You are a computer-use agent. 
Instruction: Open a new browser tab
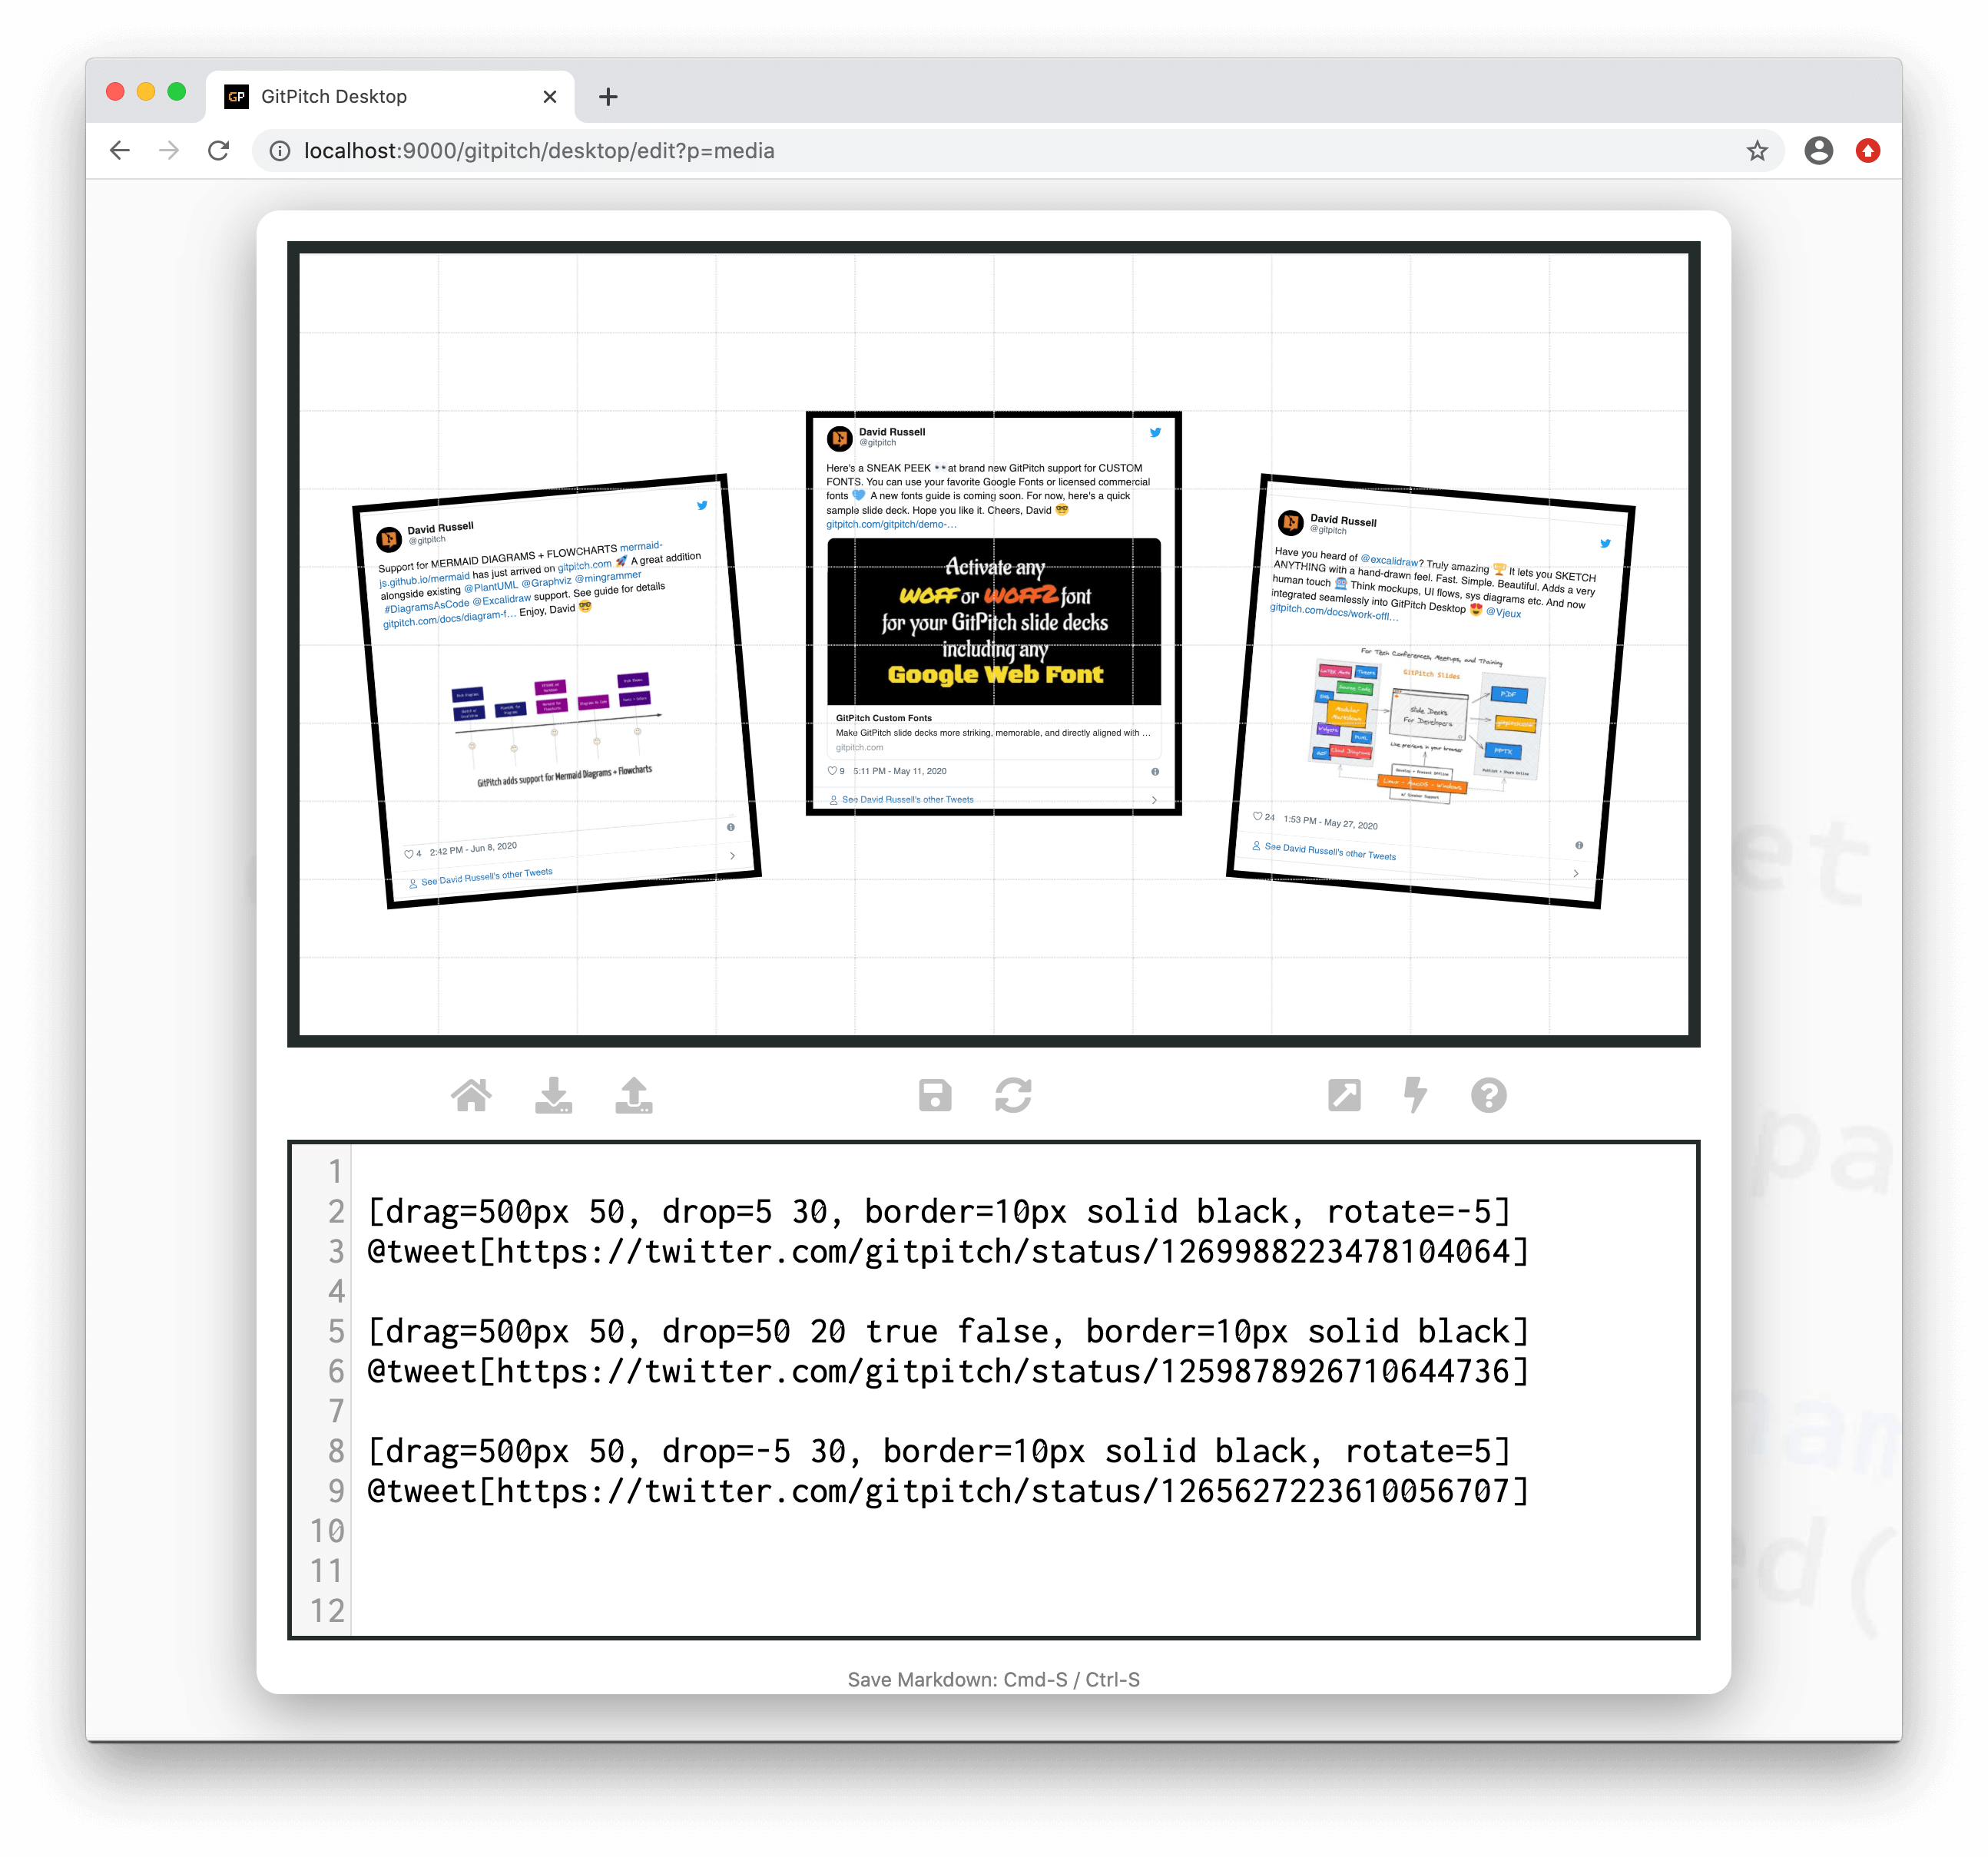608,97
